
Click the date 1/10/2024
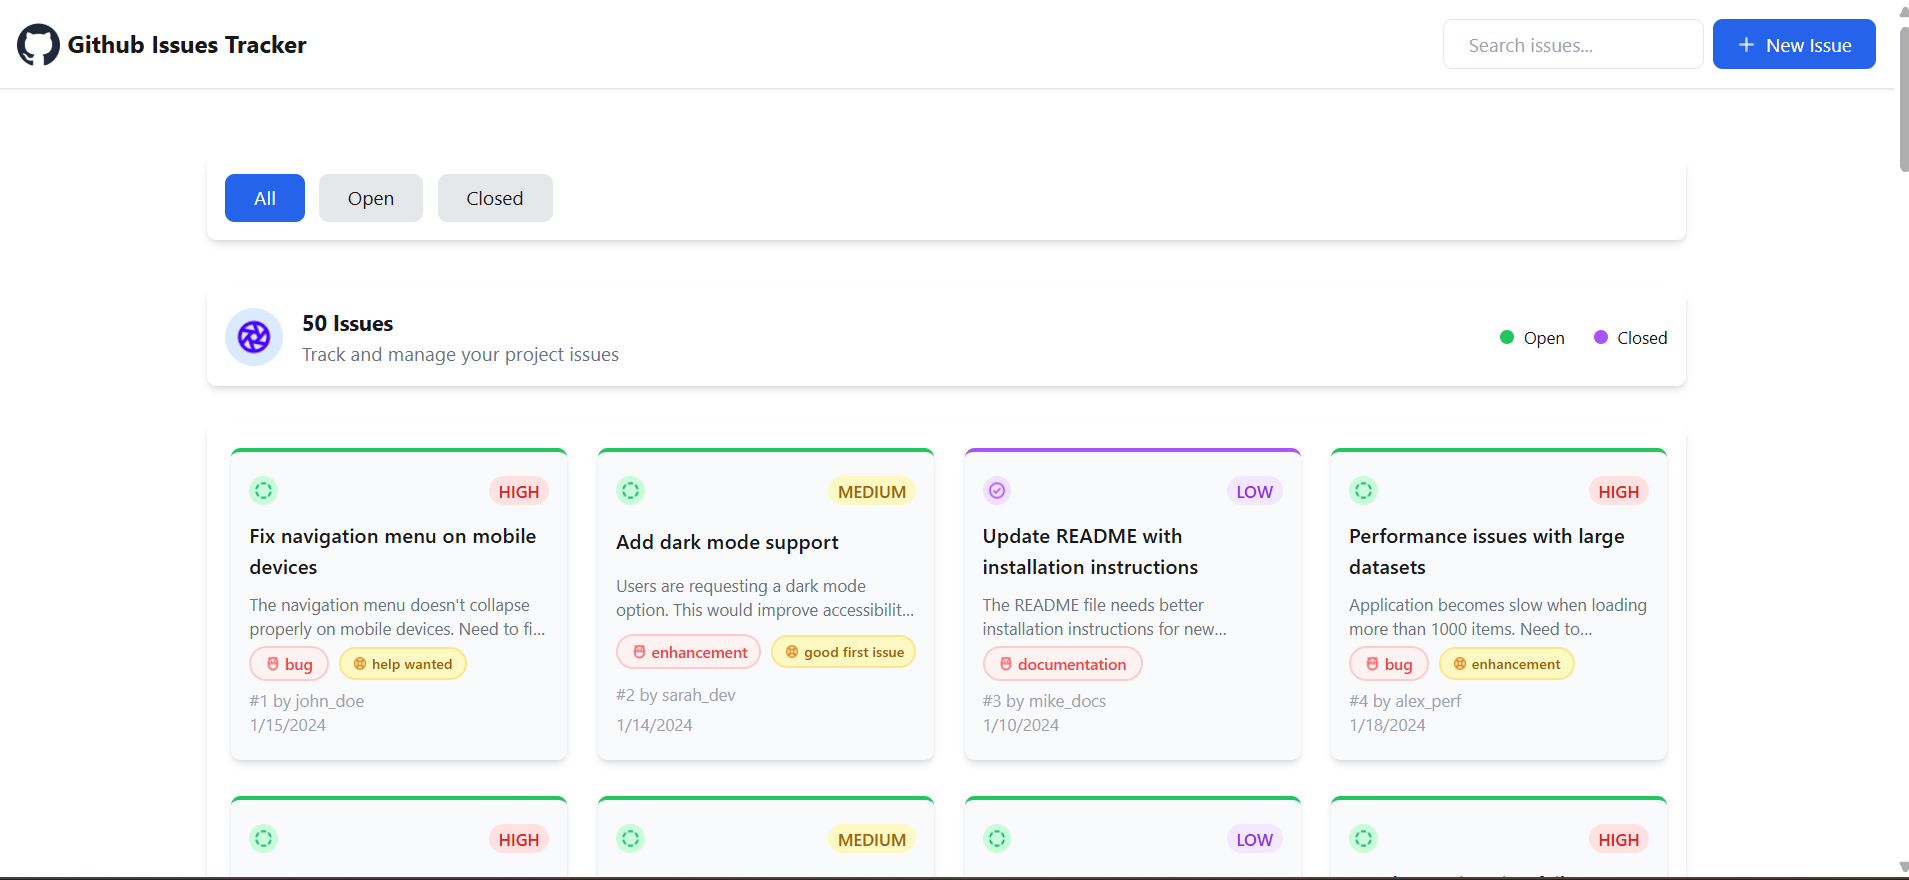(x=1021, y=725)
